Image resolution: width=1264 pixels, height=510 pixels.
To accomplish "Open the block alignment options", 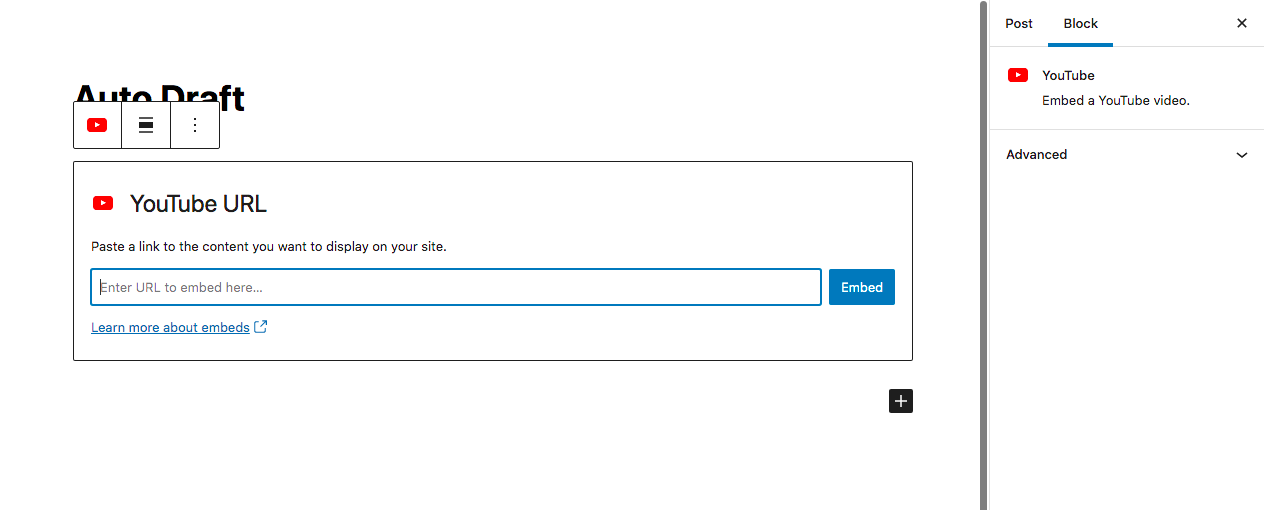I will pyautogui.click(x=146, y=125).
